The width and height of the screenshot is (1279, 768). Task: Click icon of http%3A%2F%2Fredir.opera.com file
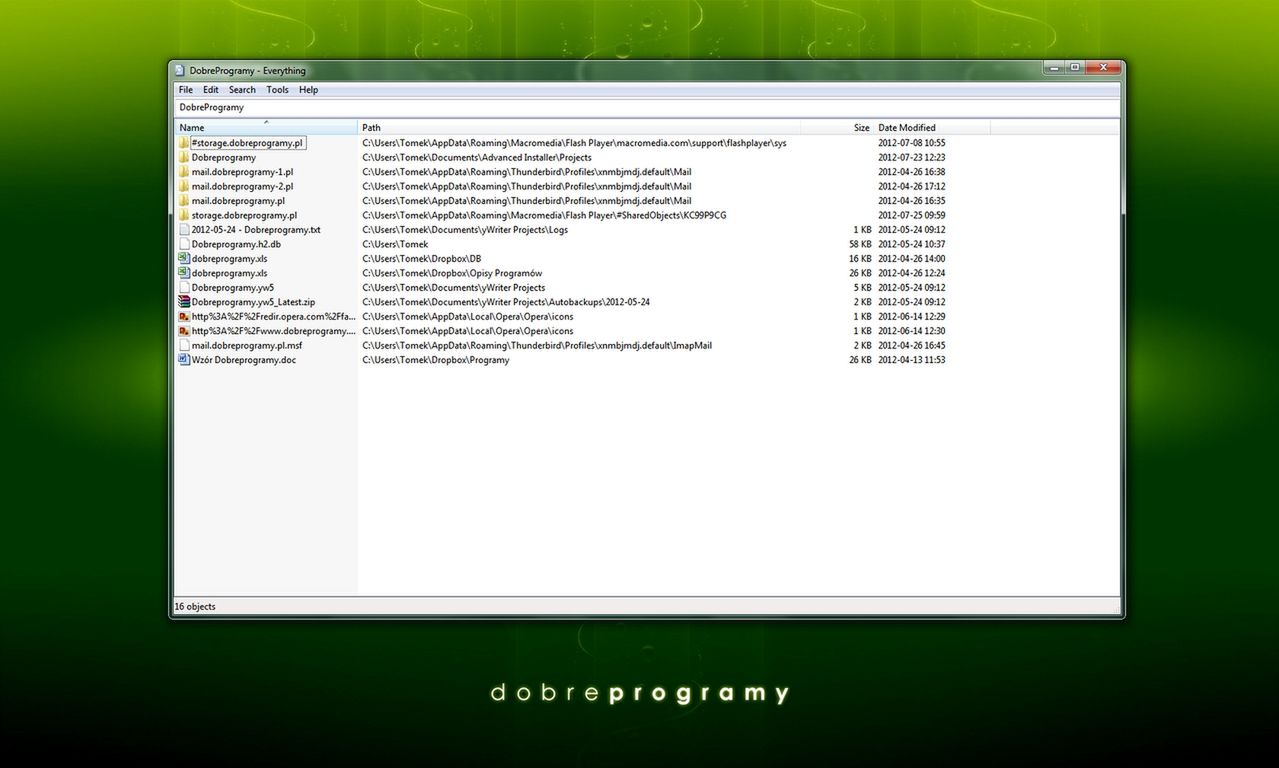click(x=184, y=316)
